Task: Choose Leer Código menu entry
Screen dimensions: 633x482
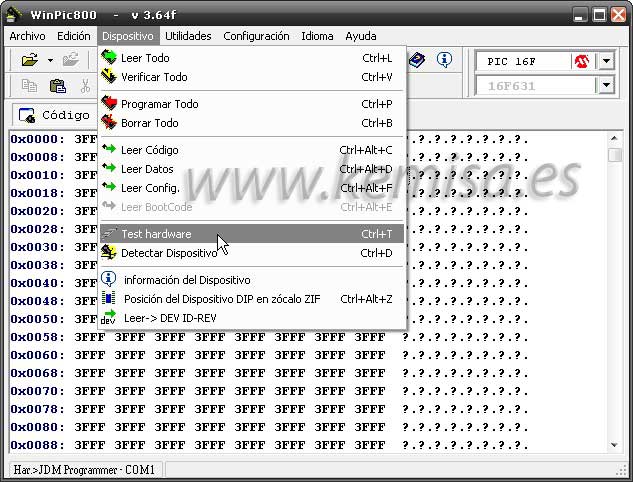Action: 252,150
